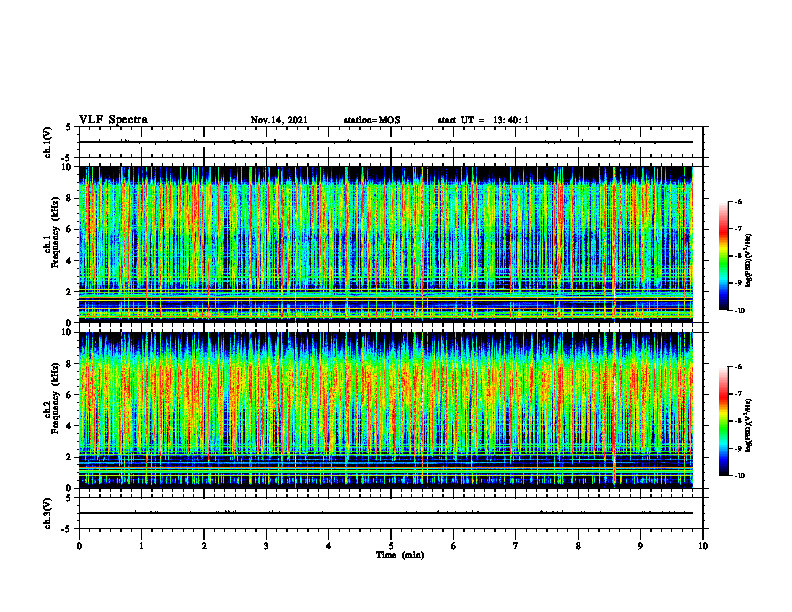
Task: Click inside the ch.2 spectrogram panel
Action: pos(386,410)
